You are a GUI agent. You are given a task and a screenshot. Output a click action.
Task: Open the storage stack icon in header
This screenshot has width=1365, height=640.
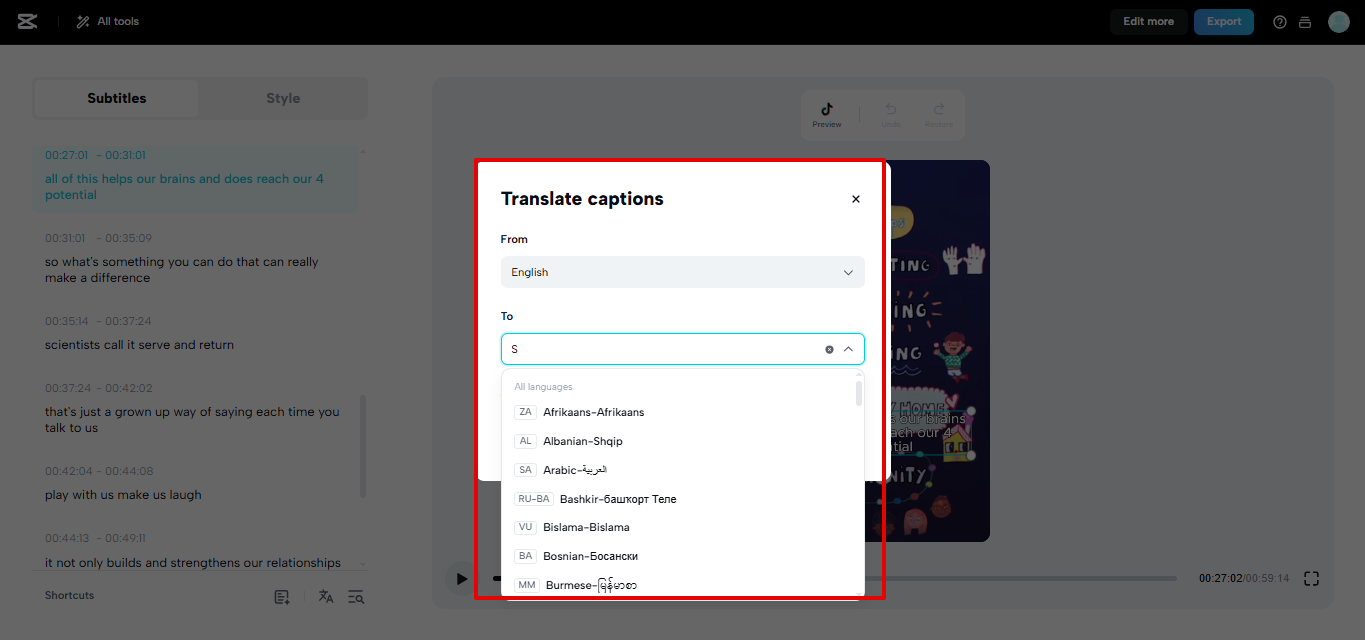point(1304,22)
